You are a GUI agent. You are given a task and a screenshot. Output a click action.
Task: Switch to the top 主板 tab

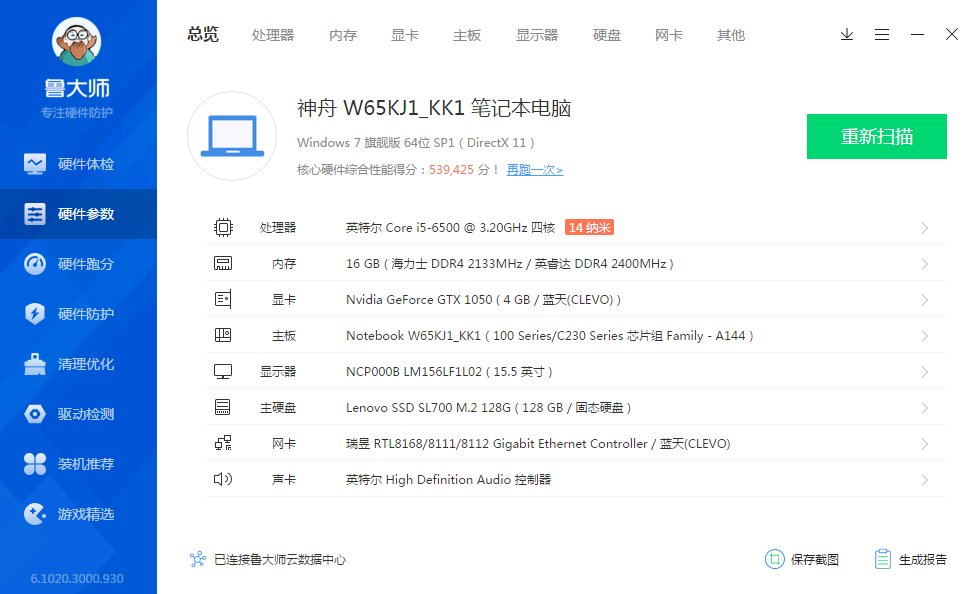467,35
